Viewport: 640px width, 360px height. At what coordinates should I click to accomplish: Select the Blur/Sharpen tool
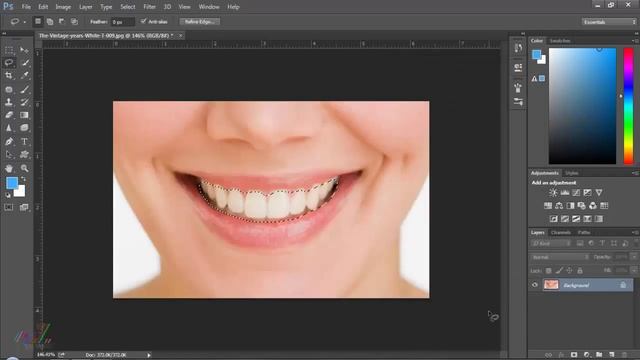(9, 128)
